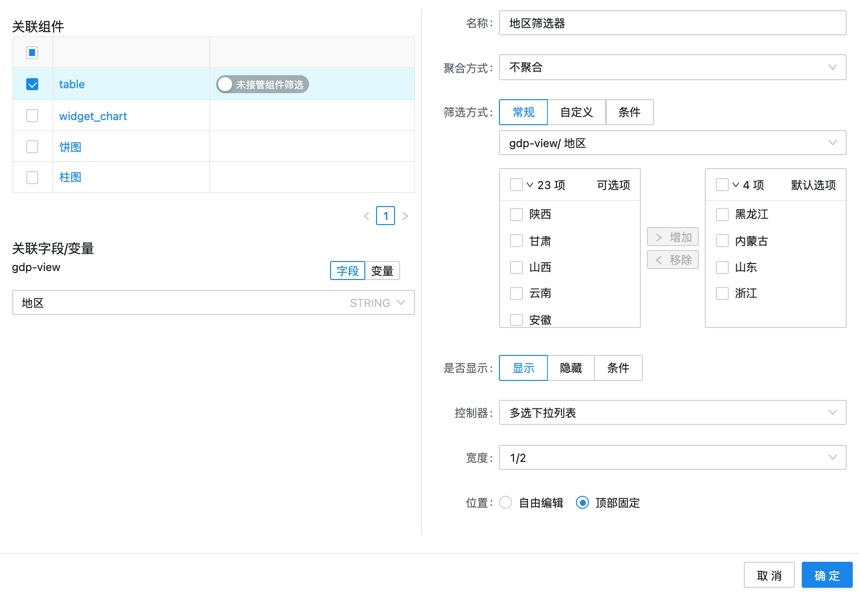Go to previous page of linked components
The height and width of the screenshot is (593, 859).
(x=368, y=215)
